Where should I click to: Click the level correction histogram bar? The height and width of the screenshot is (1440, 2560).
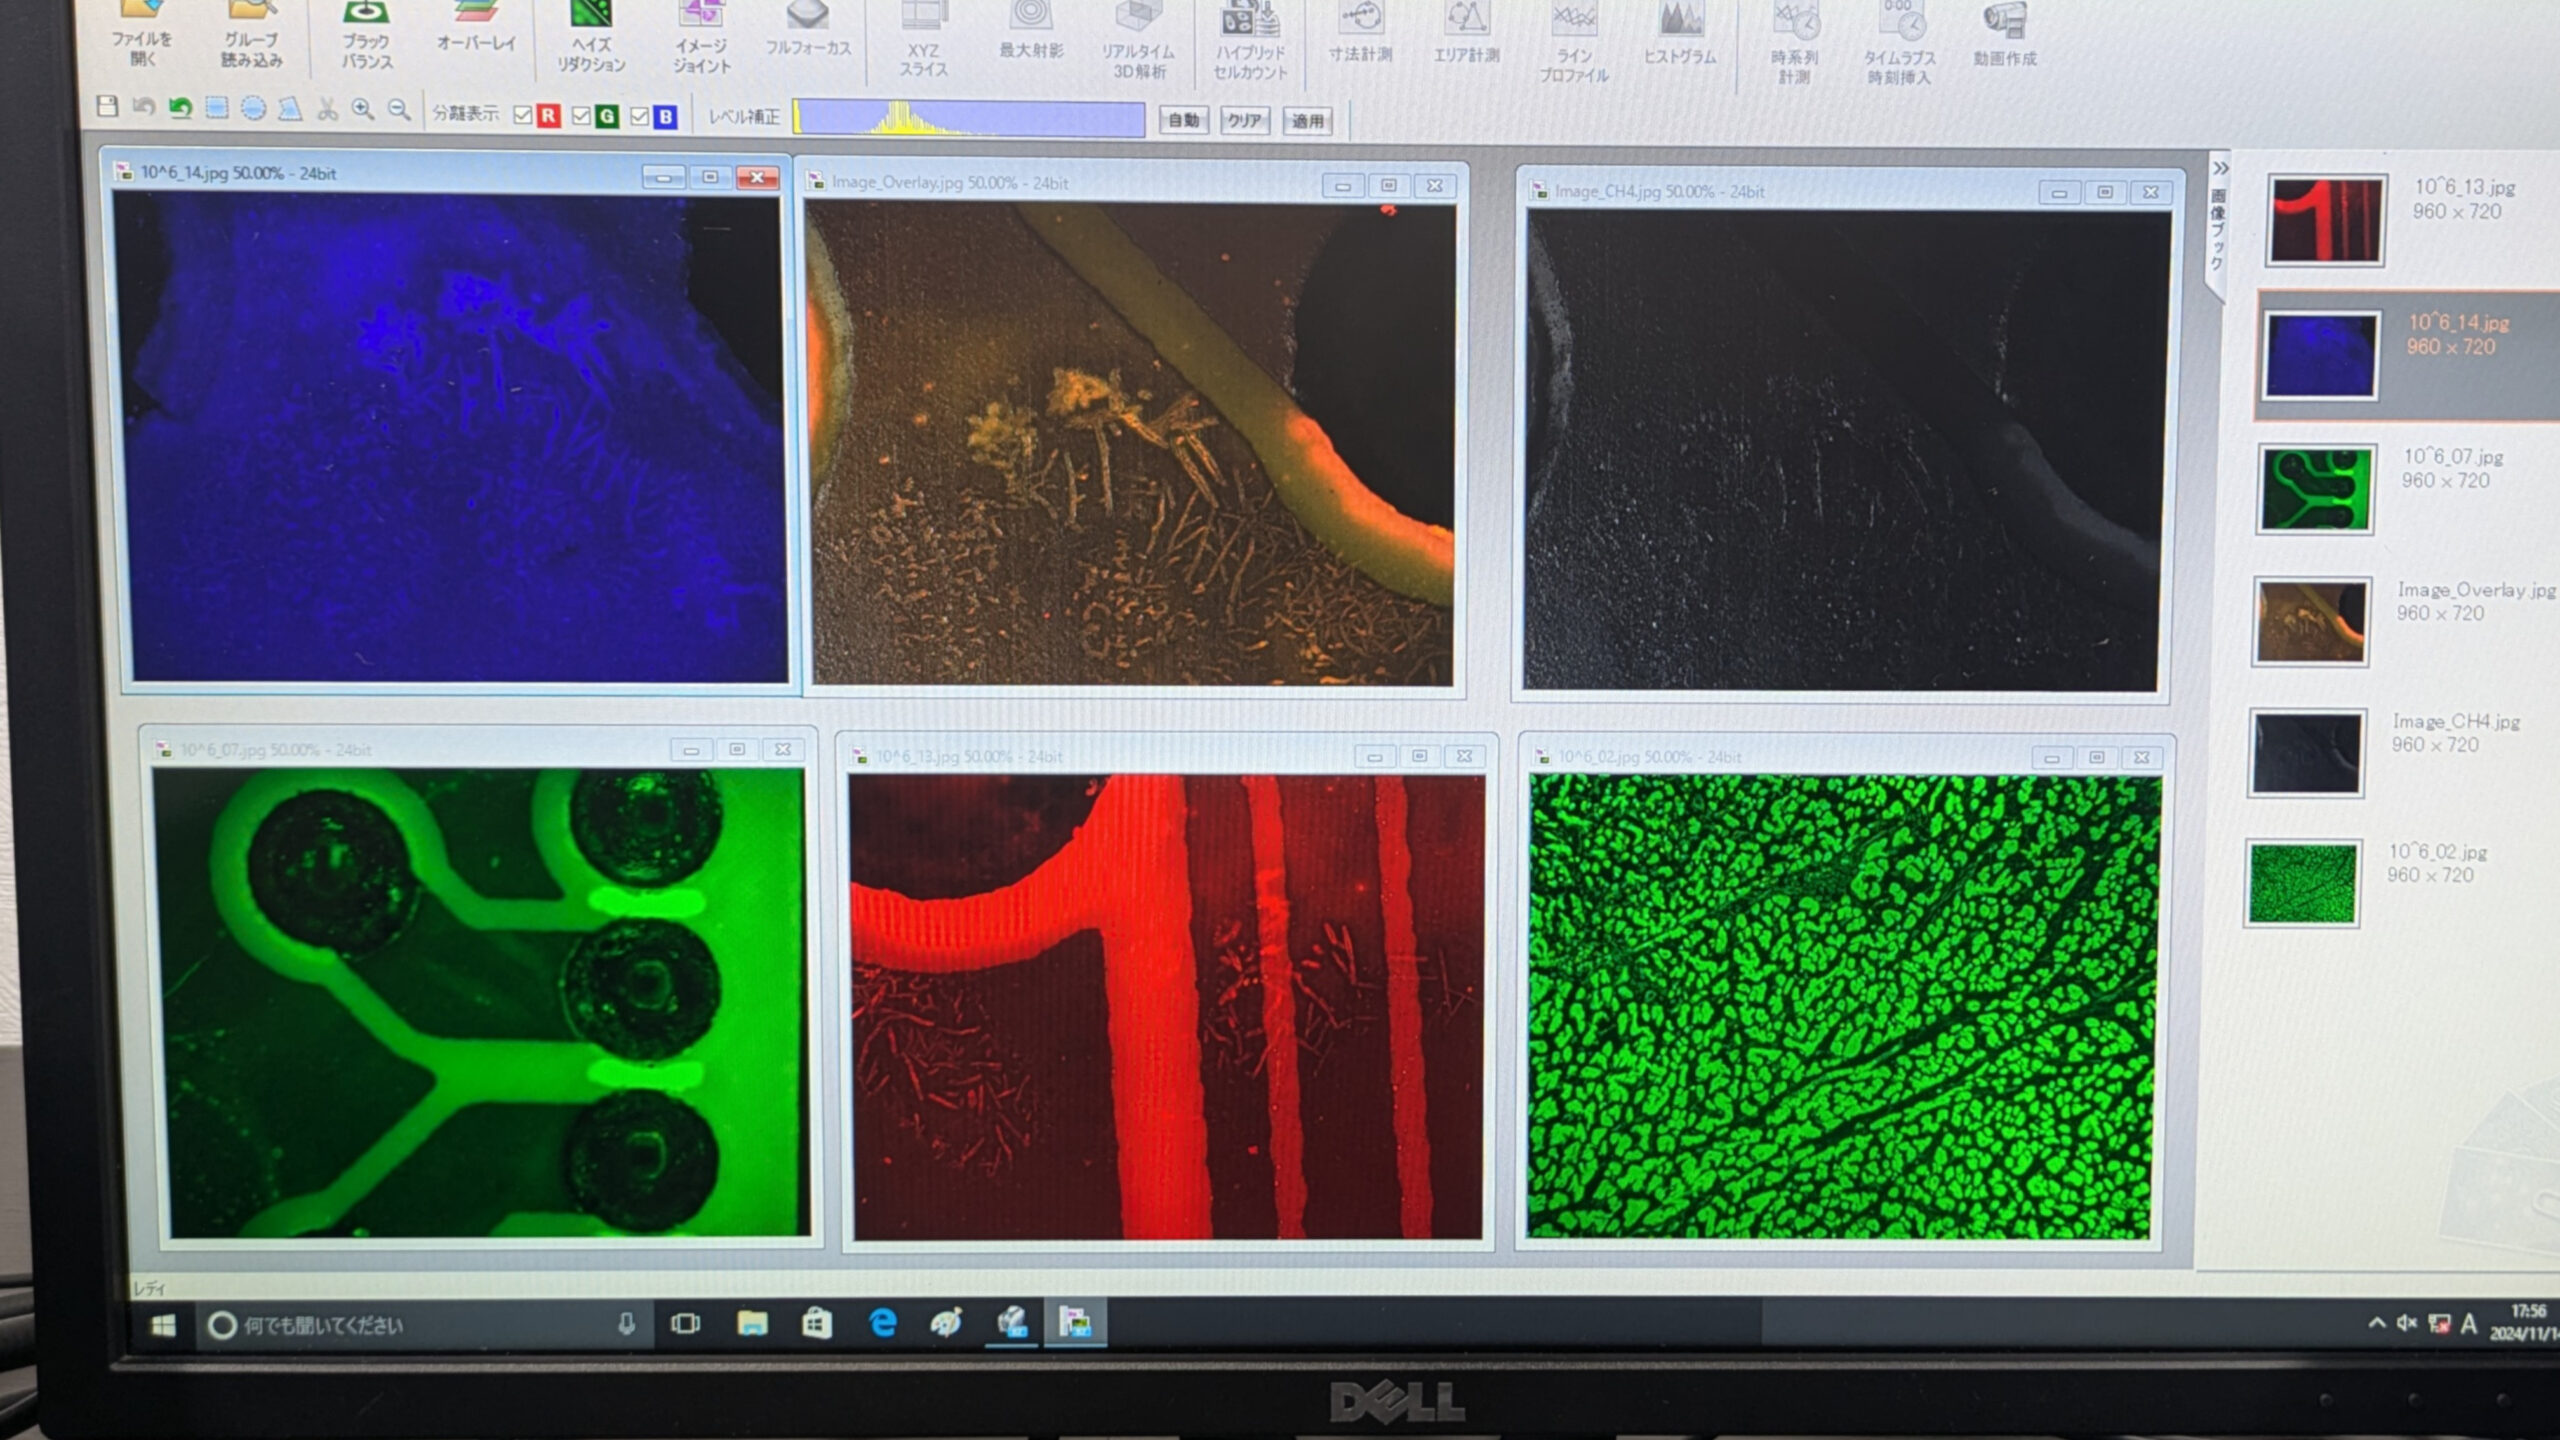[968, 118]
